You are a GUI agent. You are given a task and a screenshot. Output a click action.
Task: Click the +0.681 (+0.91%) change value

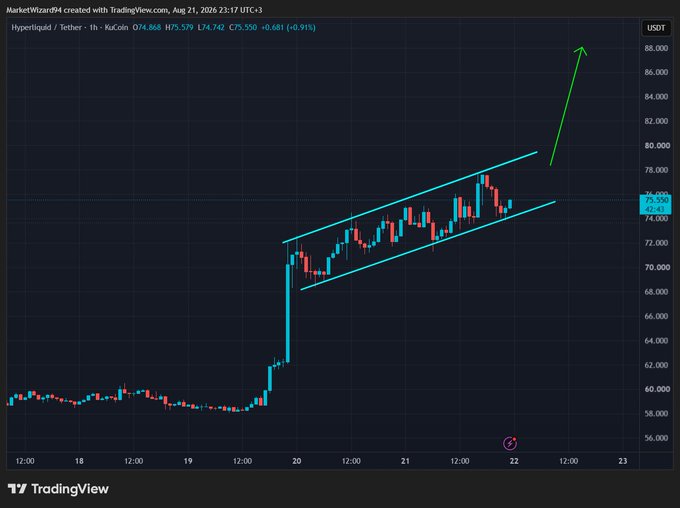click(288, 27)
